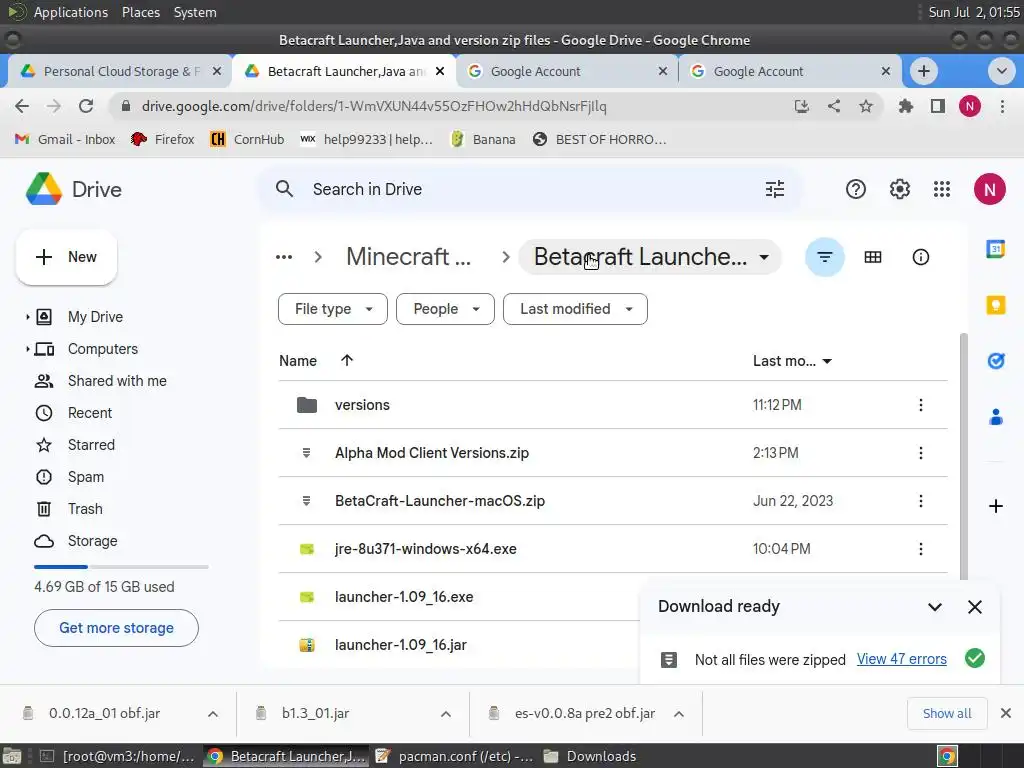Viewport: 1024px width, 768px height.
Task: Bookmark this page star icon
Action: coord(865,106)
